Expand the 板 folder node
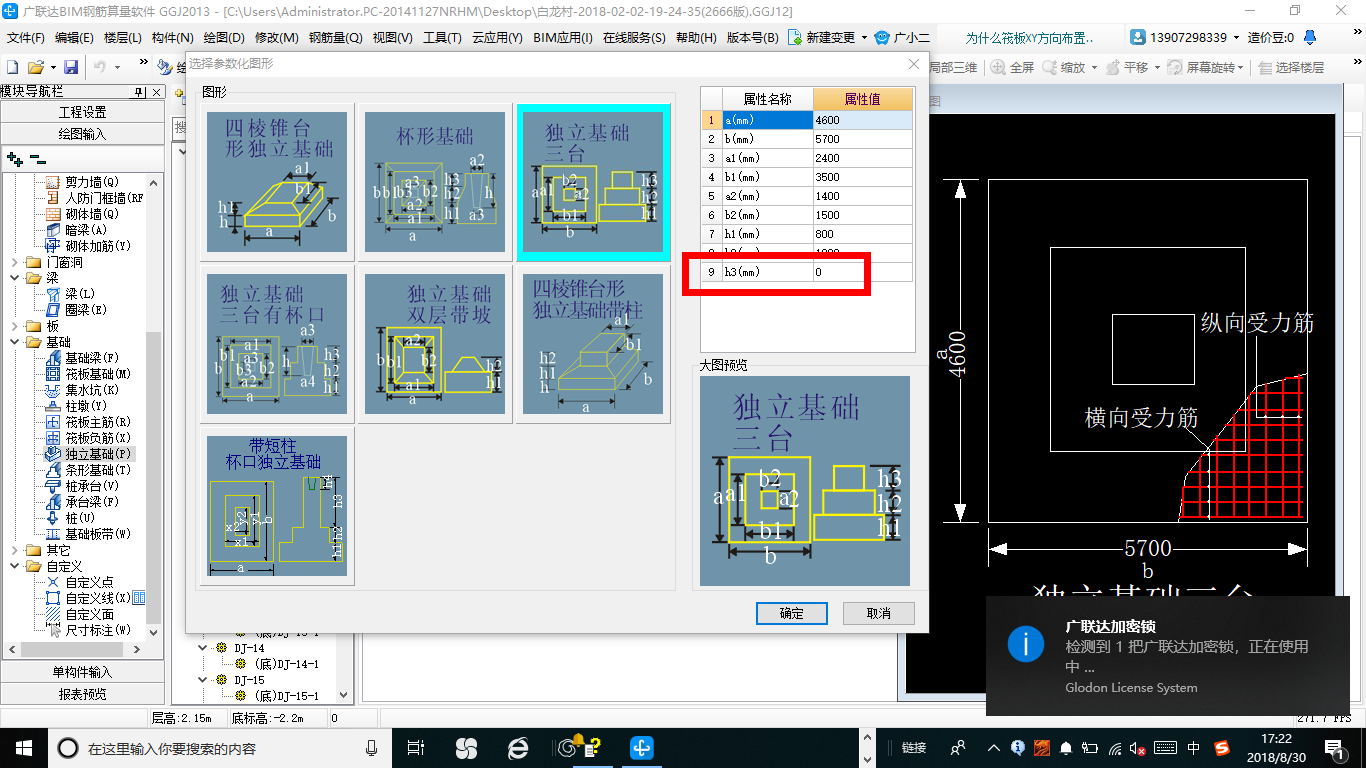 click(14, 326)
